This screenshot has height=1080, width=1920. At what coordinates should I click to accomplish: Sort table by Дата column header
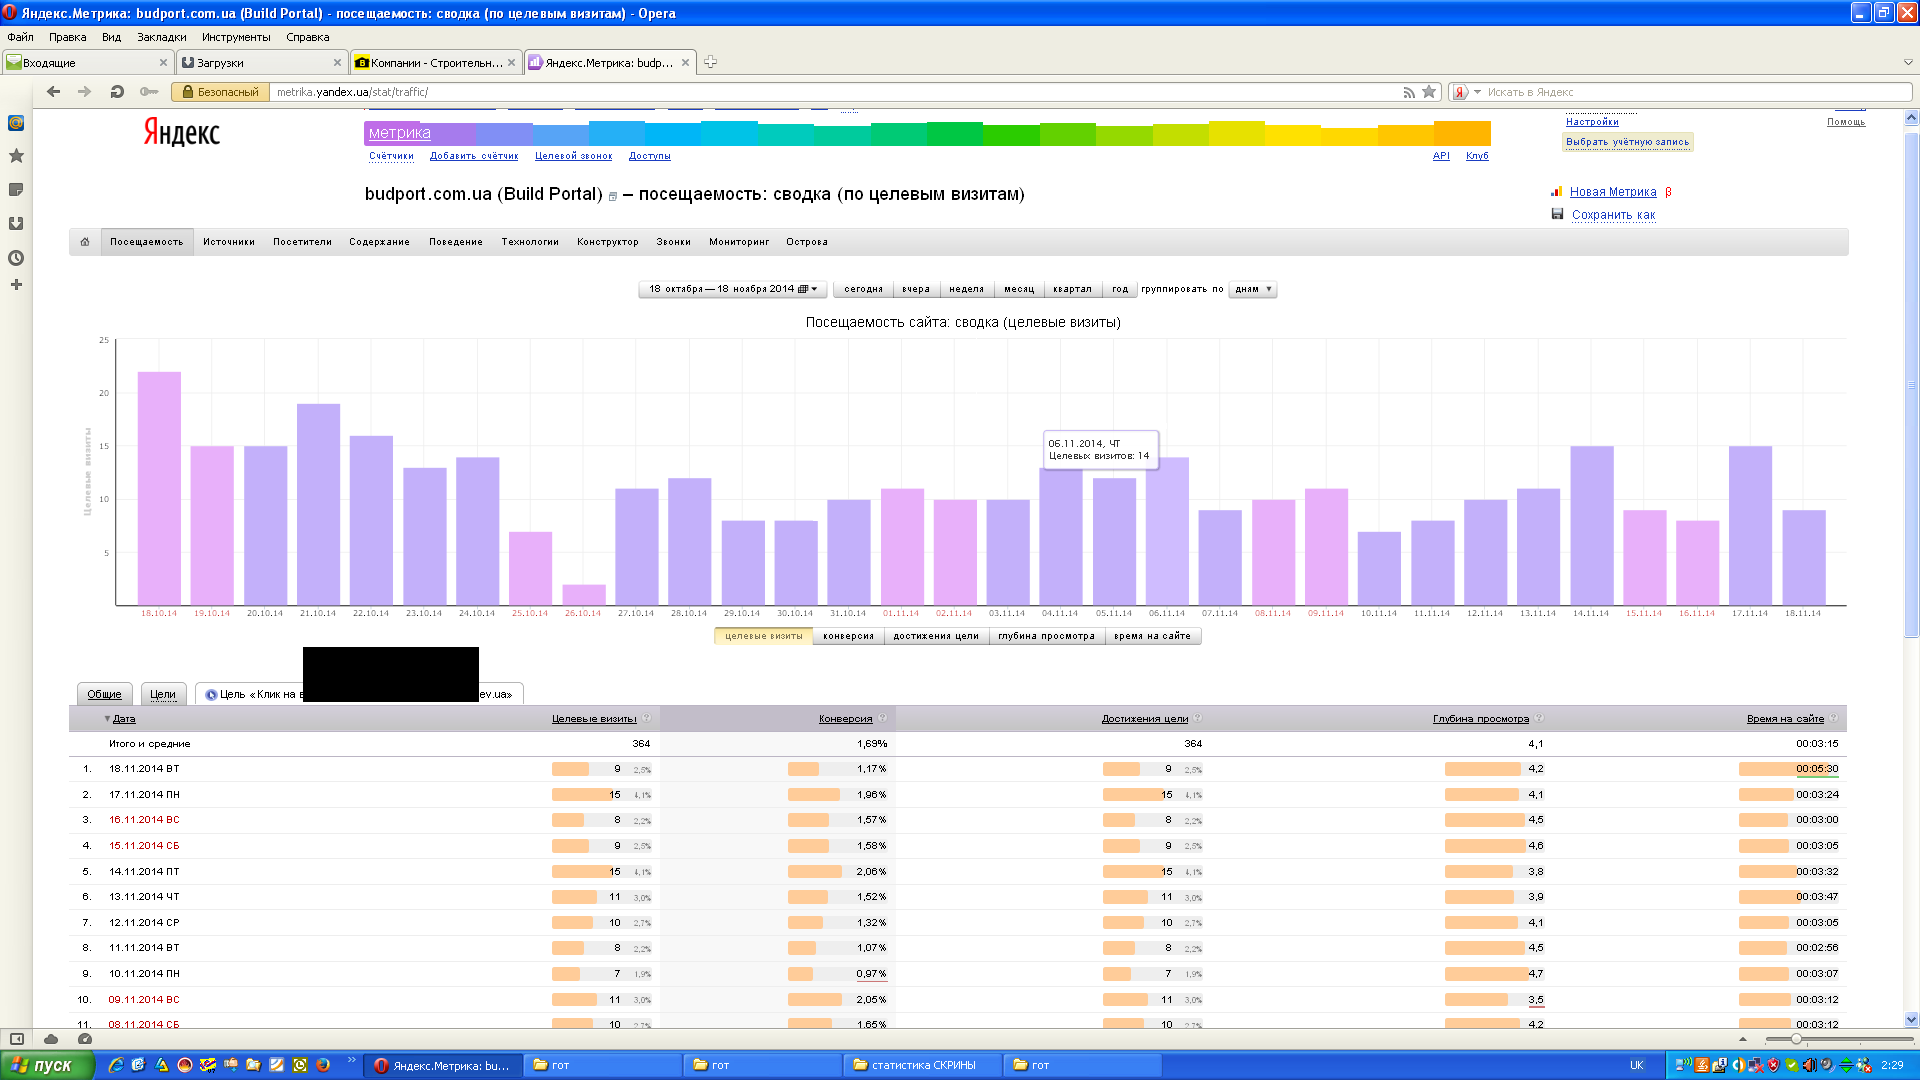(124, 719)
